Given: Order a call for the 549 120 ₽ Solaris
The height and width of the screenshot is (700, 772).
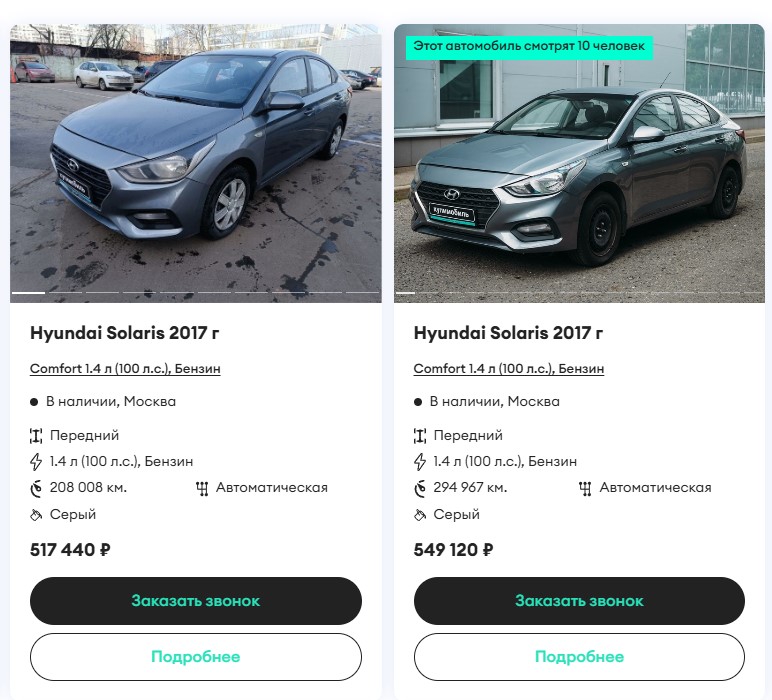Looking at the screenshot, I should [579, 601].
